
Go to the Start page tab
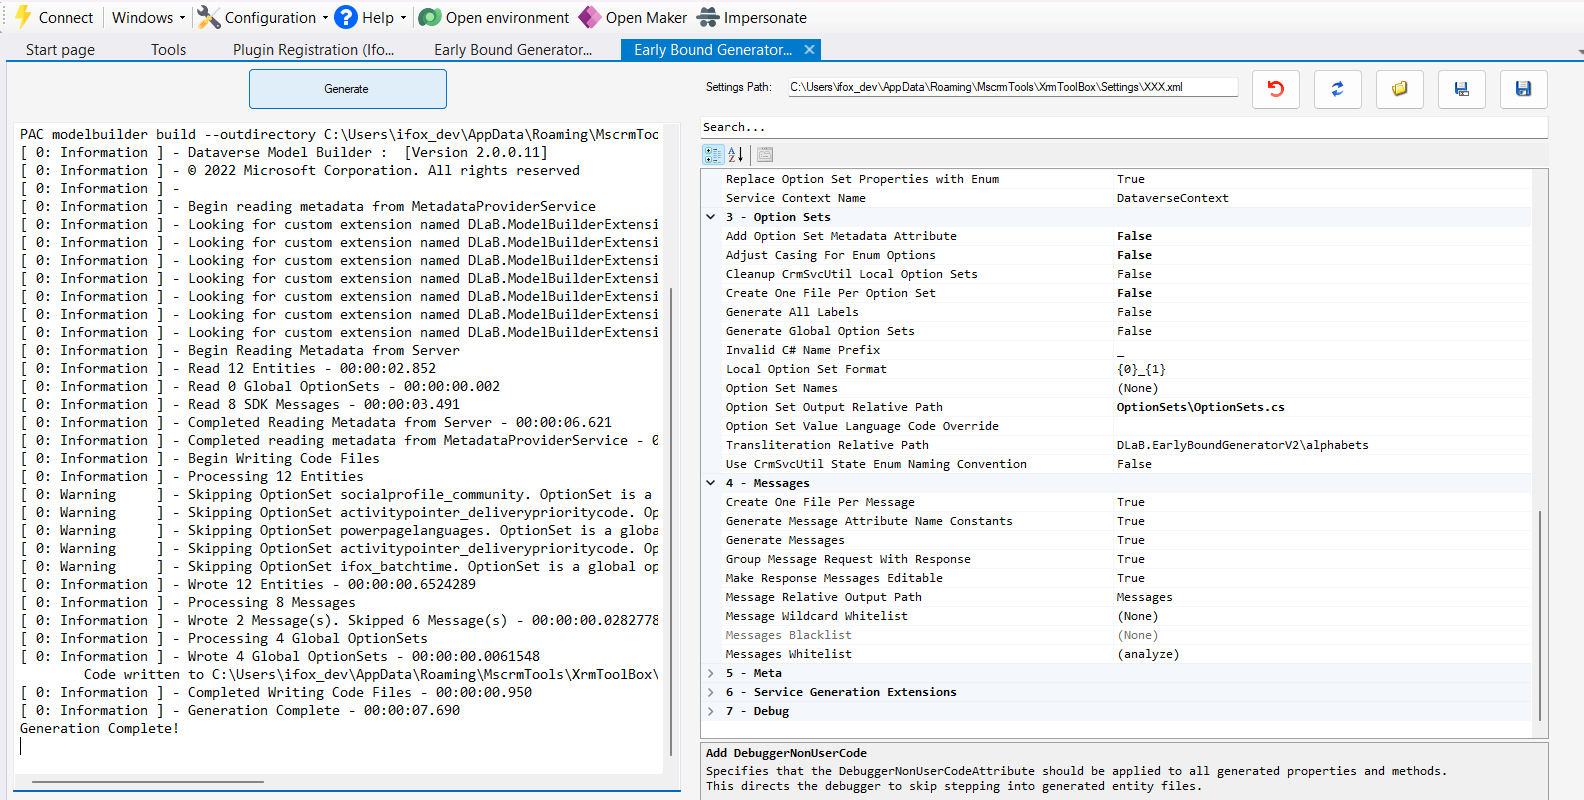tap(60, 49)
